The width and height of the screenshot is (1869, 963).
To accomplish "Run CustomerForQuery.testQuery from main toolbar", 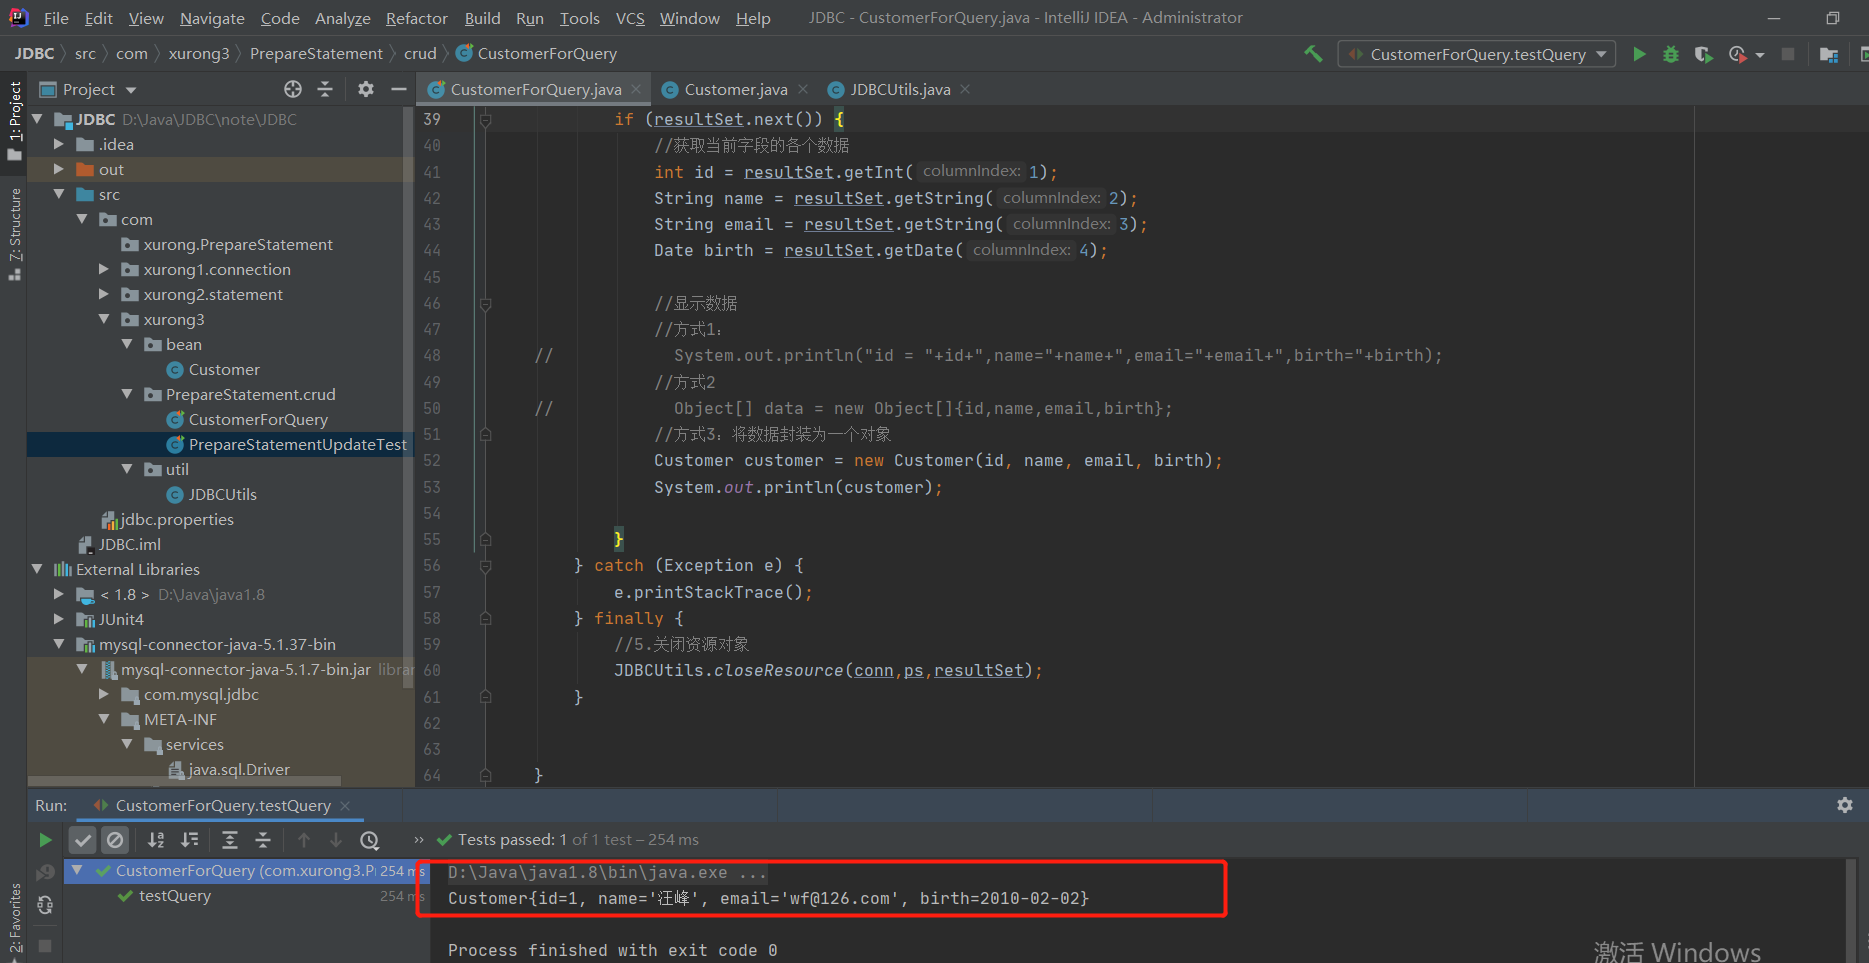I will click(x=1639, y=54).
